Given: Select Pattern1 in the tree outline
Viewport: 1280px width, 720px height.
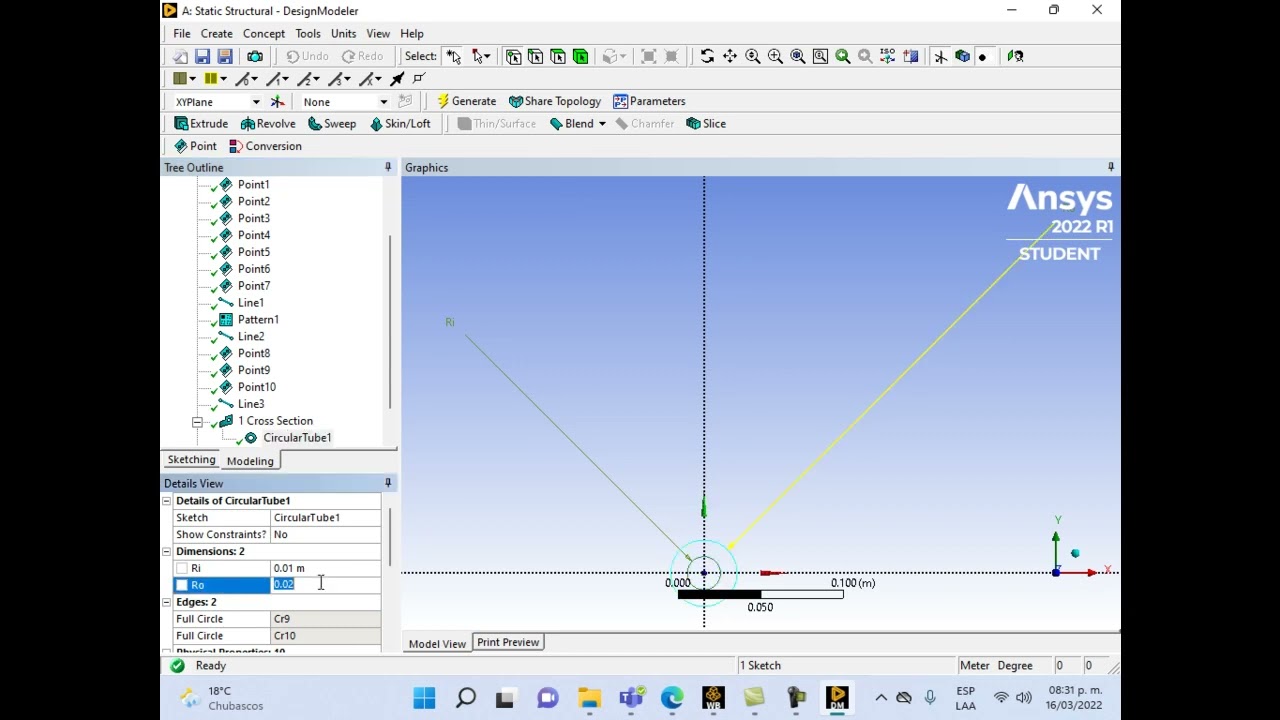Looking at the screenshot, I should 258,320.
